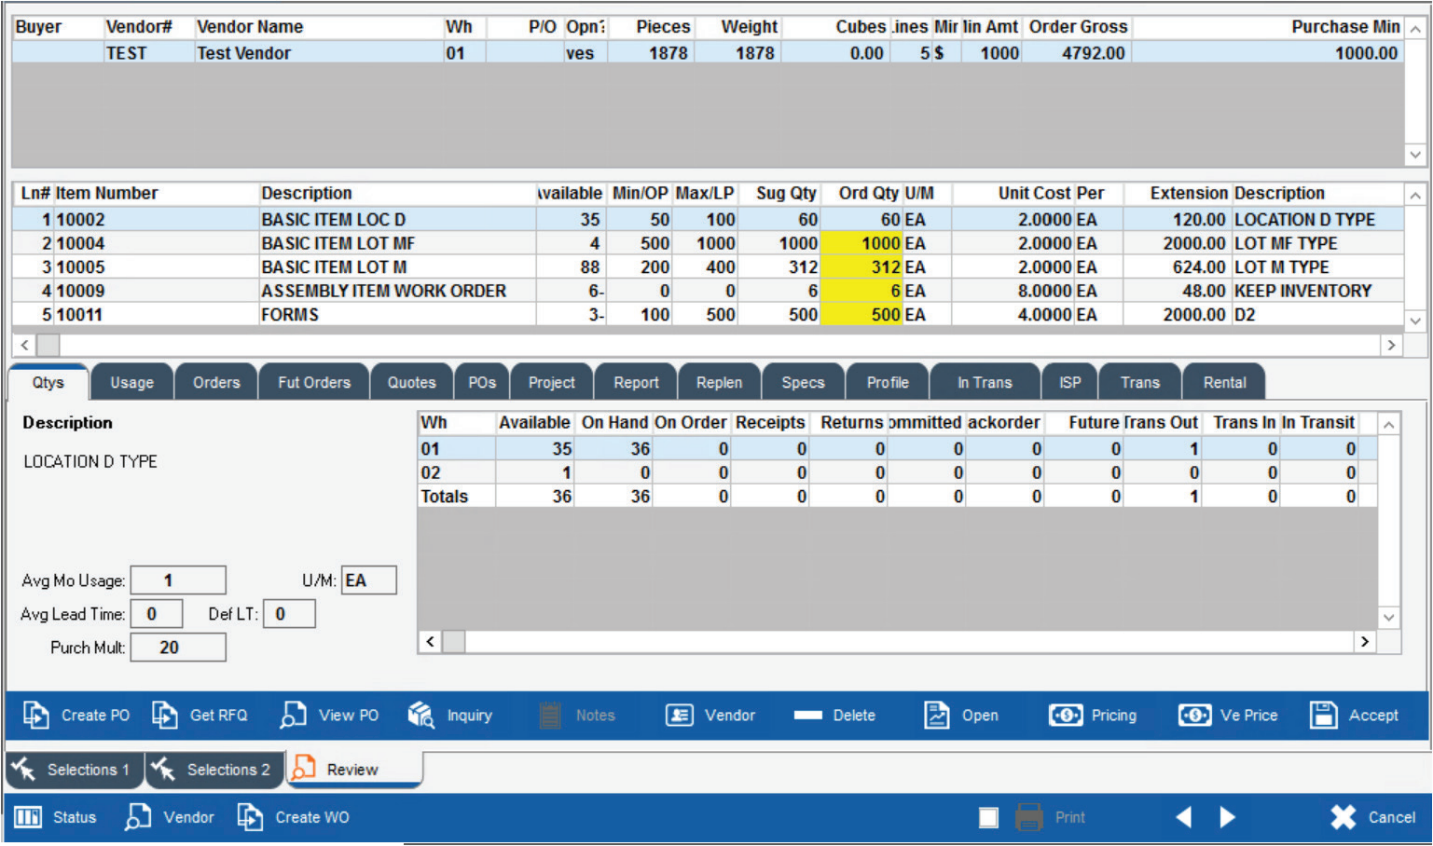
Task: Switch to the Replen tab
Action: [x=719, y=381]
